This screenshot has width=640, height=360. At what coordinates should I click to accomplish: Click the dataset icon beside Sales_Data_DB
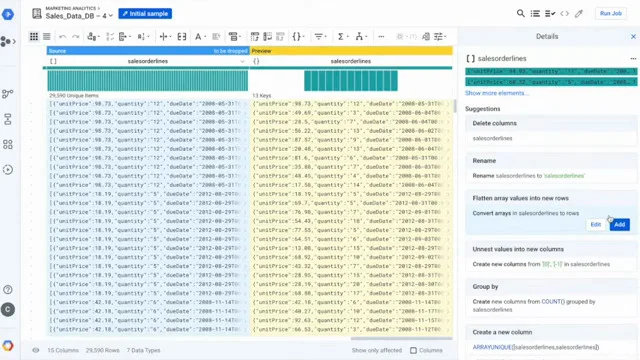point(37,13)
